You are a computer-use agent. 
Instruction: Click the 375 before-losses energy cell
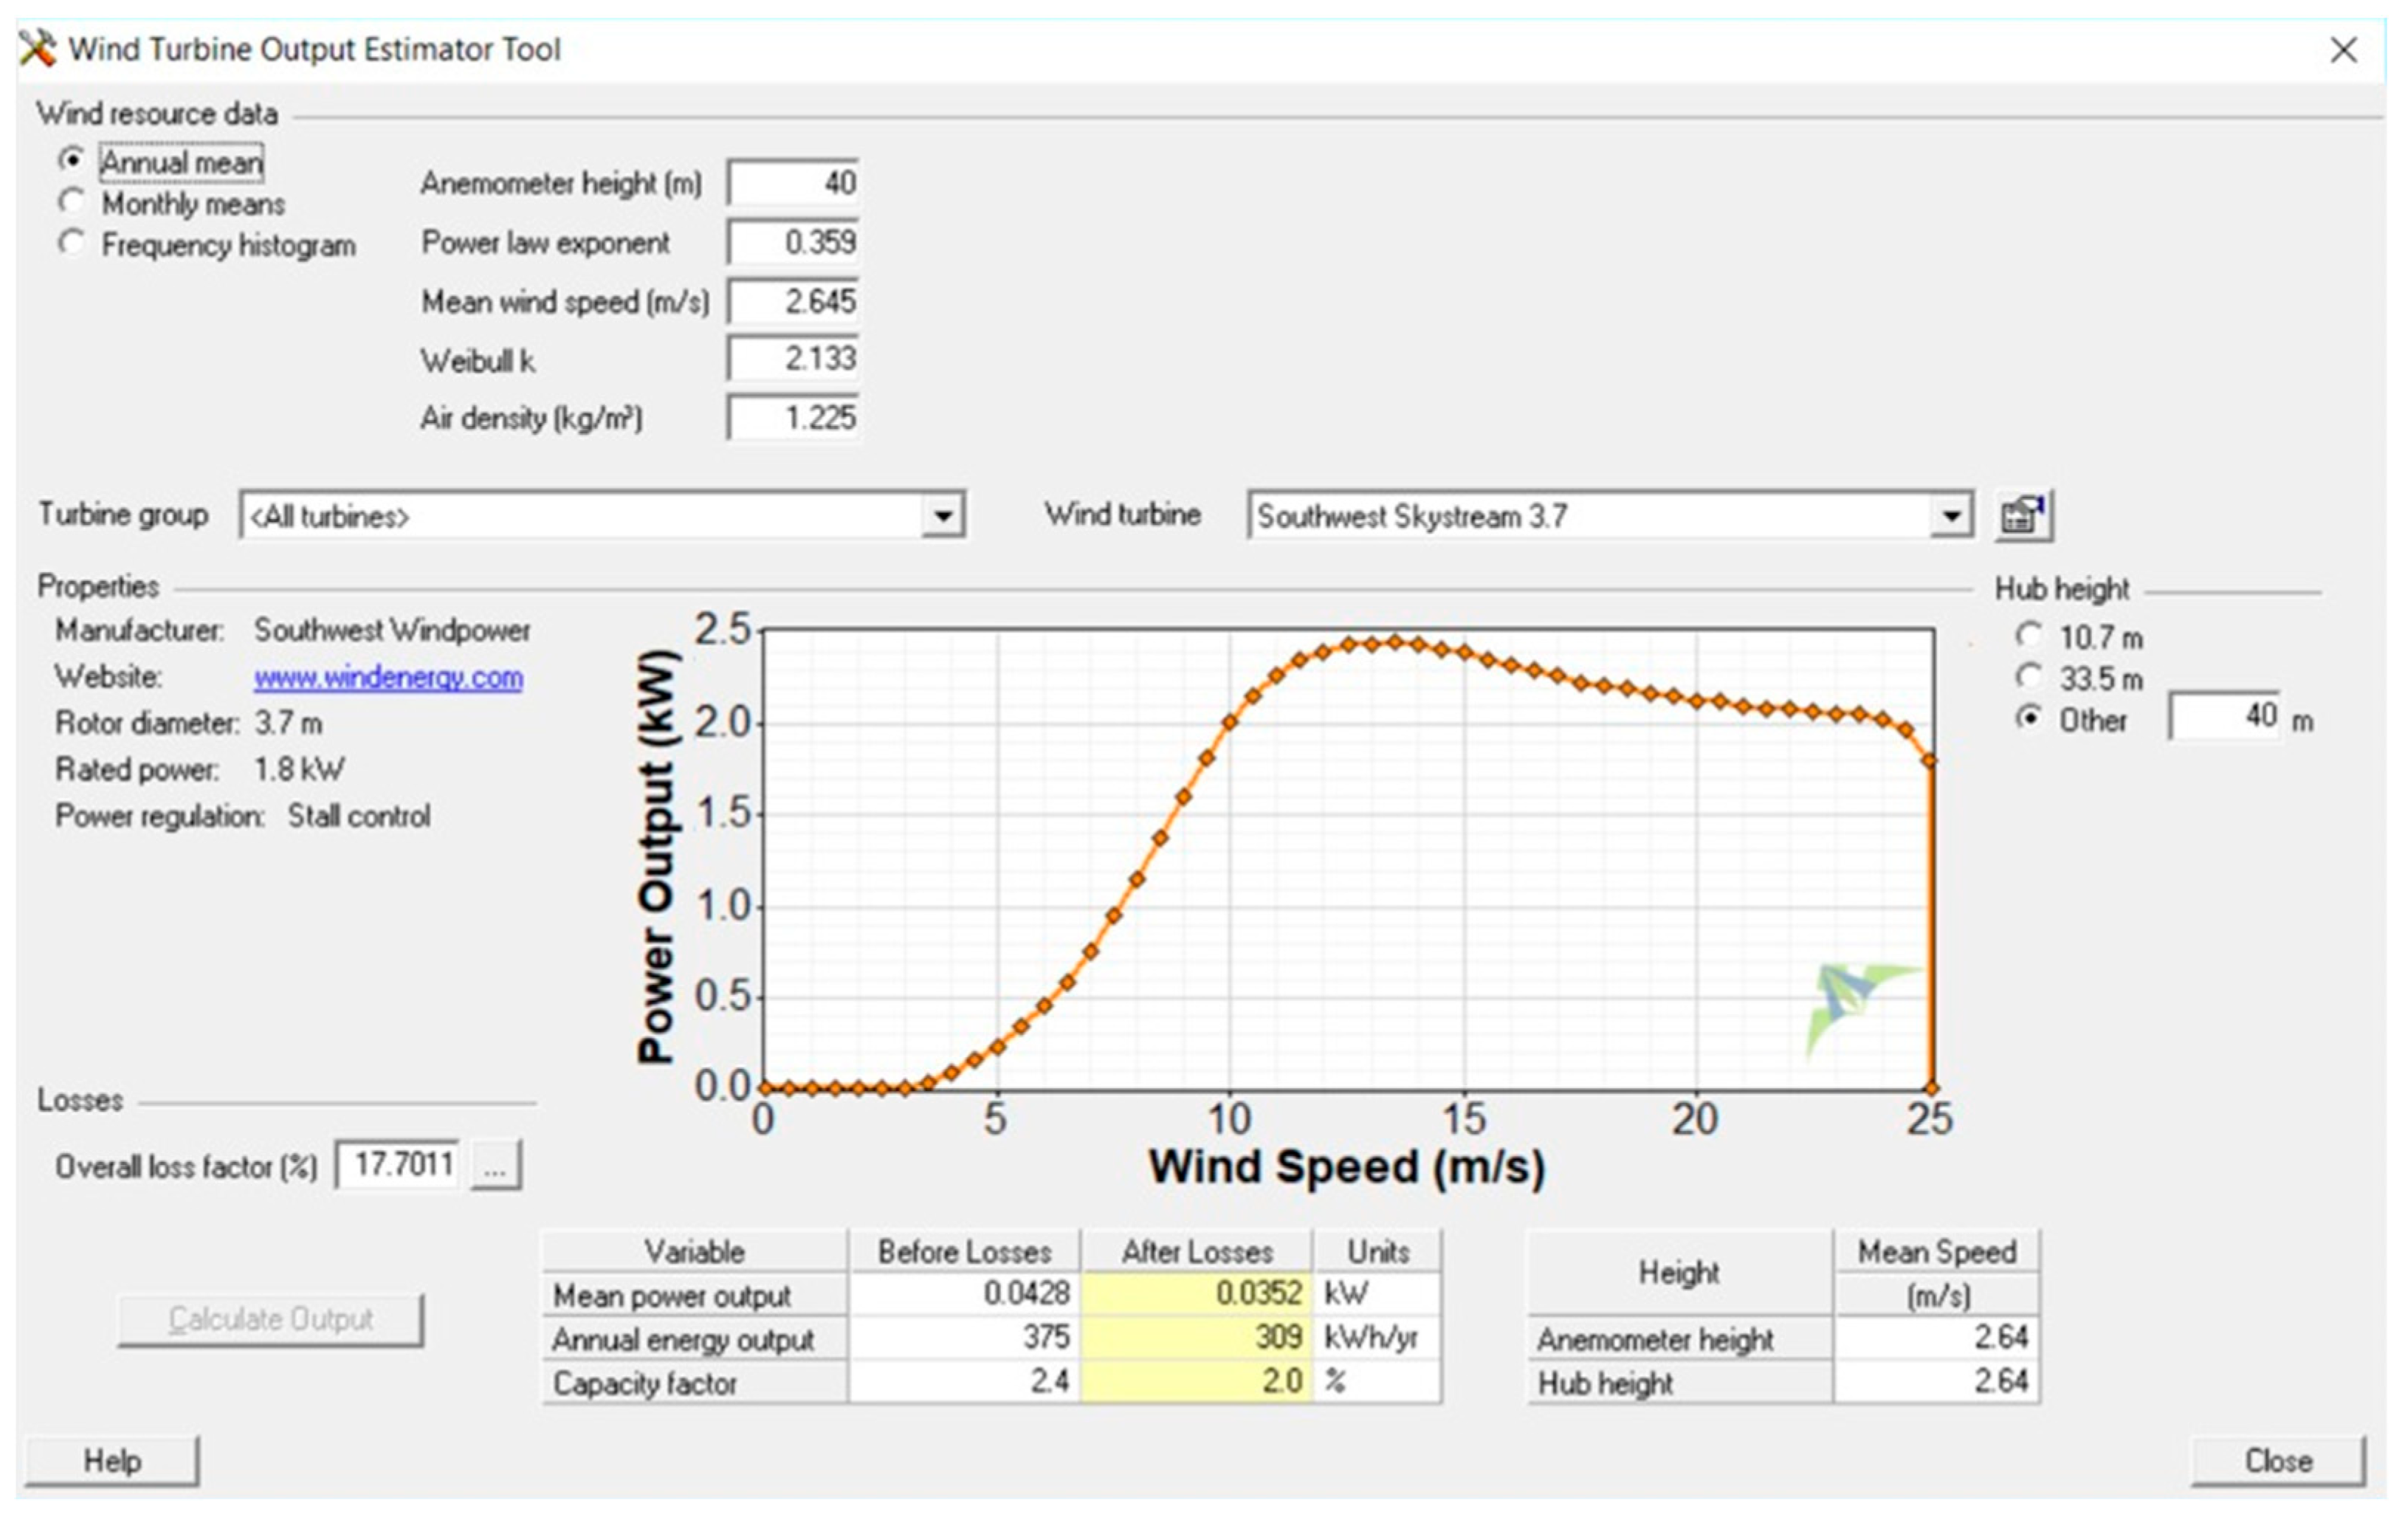tap(964, 1337)
